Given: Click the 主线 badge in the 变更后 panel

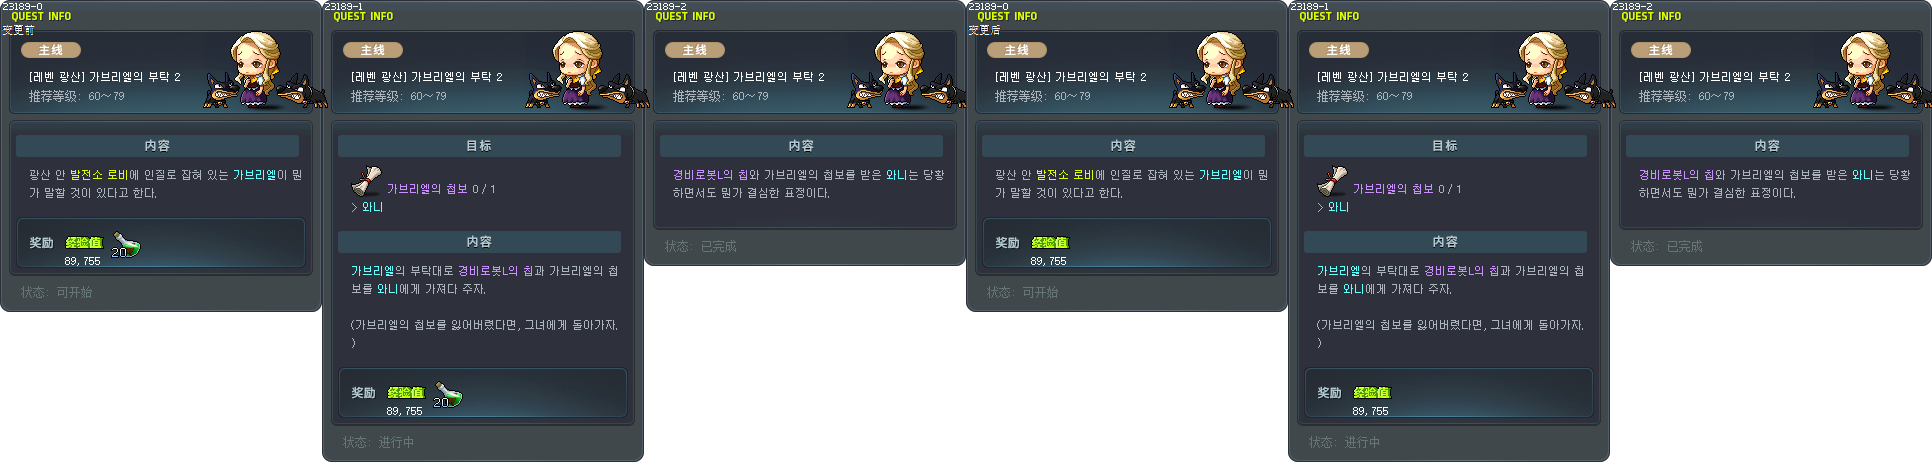Looking at the screenshot, I should coord(1017,50).
